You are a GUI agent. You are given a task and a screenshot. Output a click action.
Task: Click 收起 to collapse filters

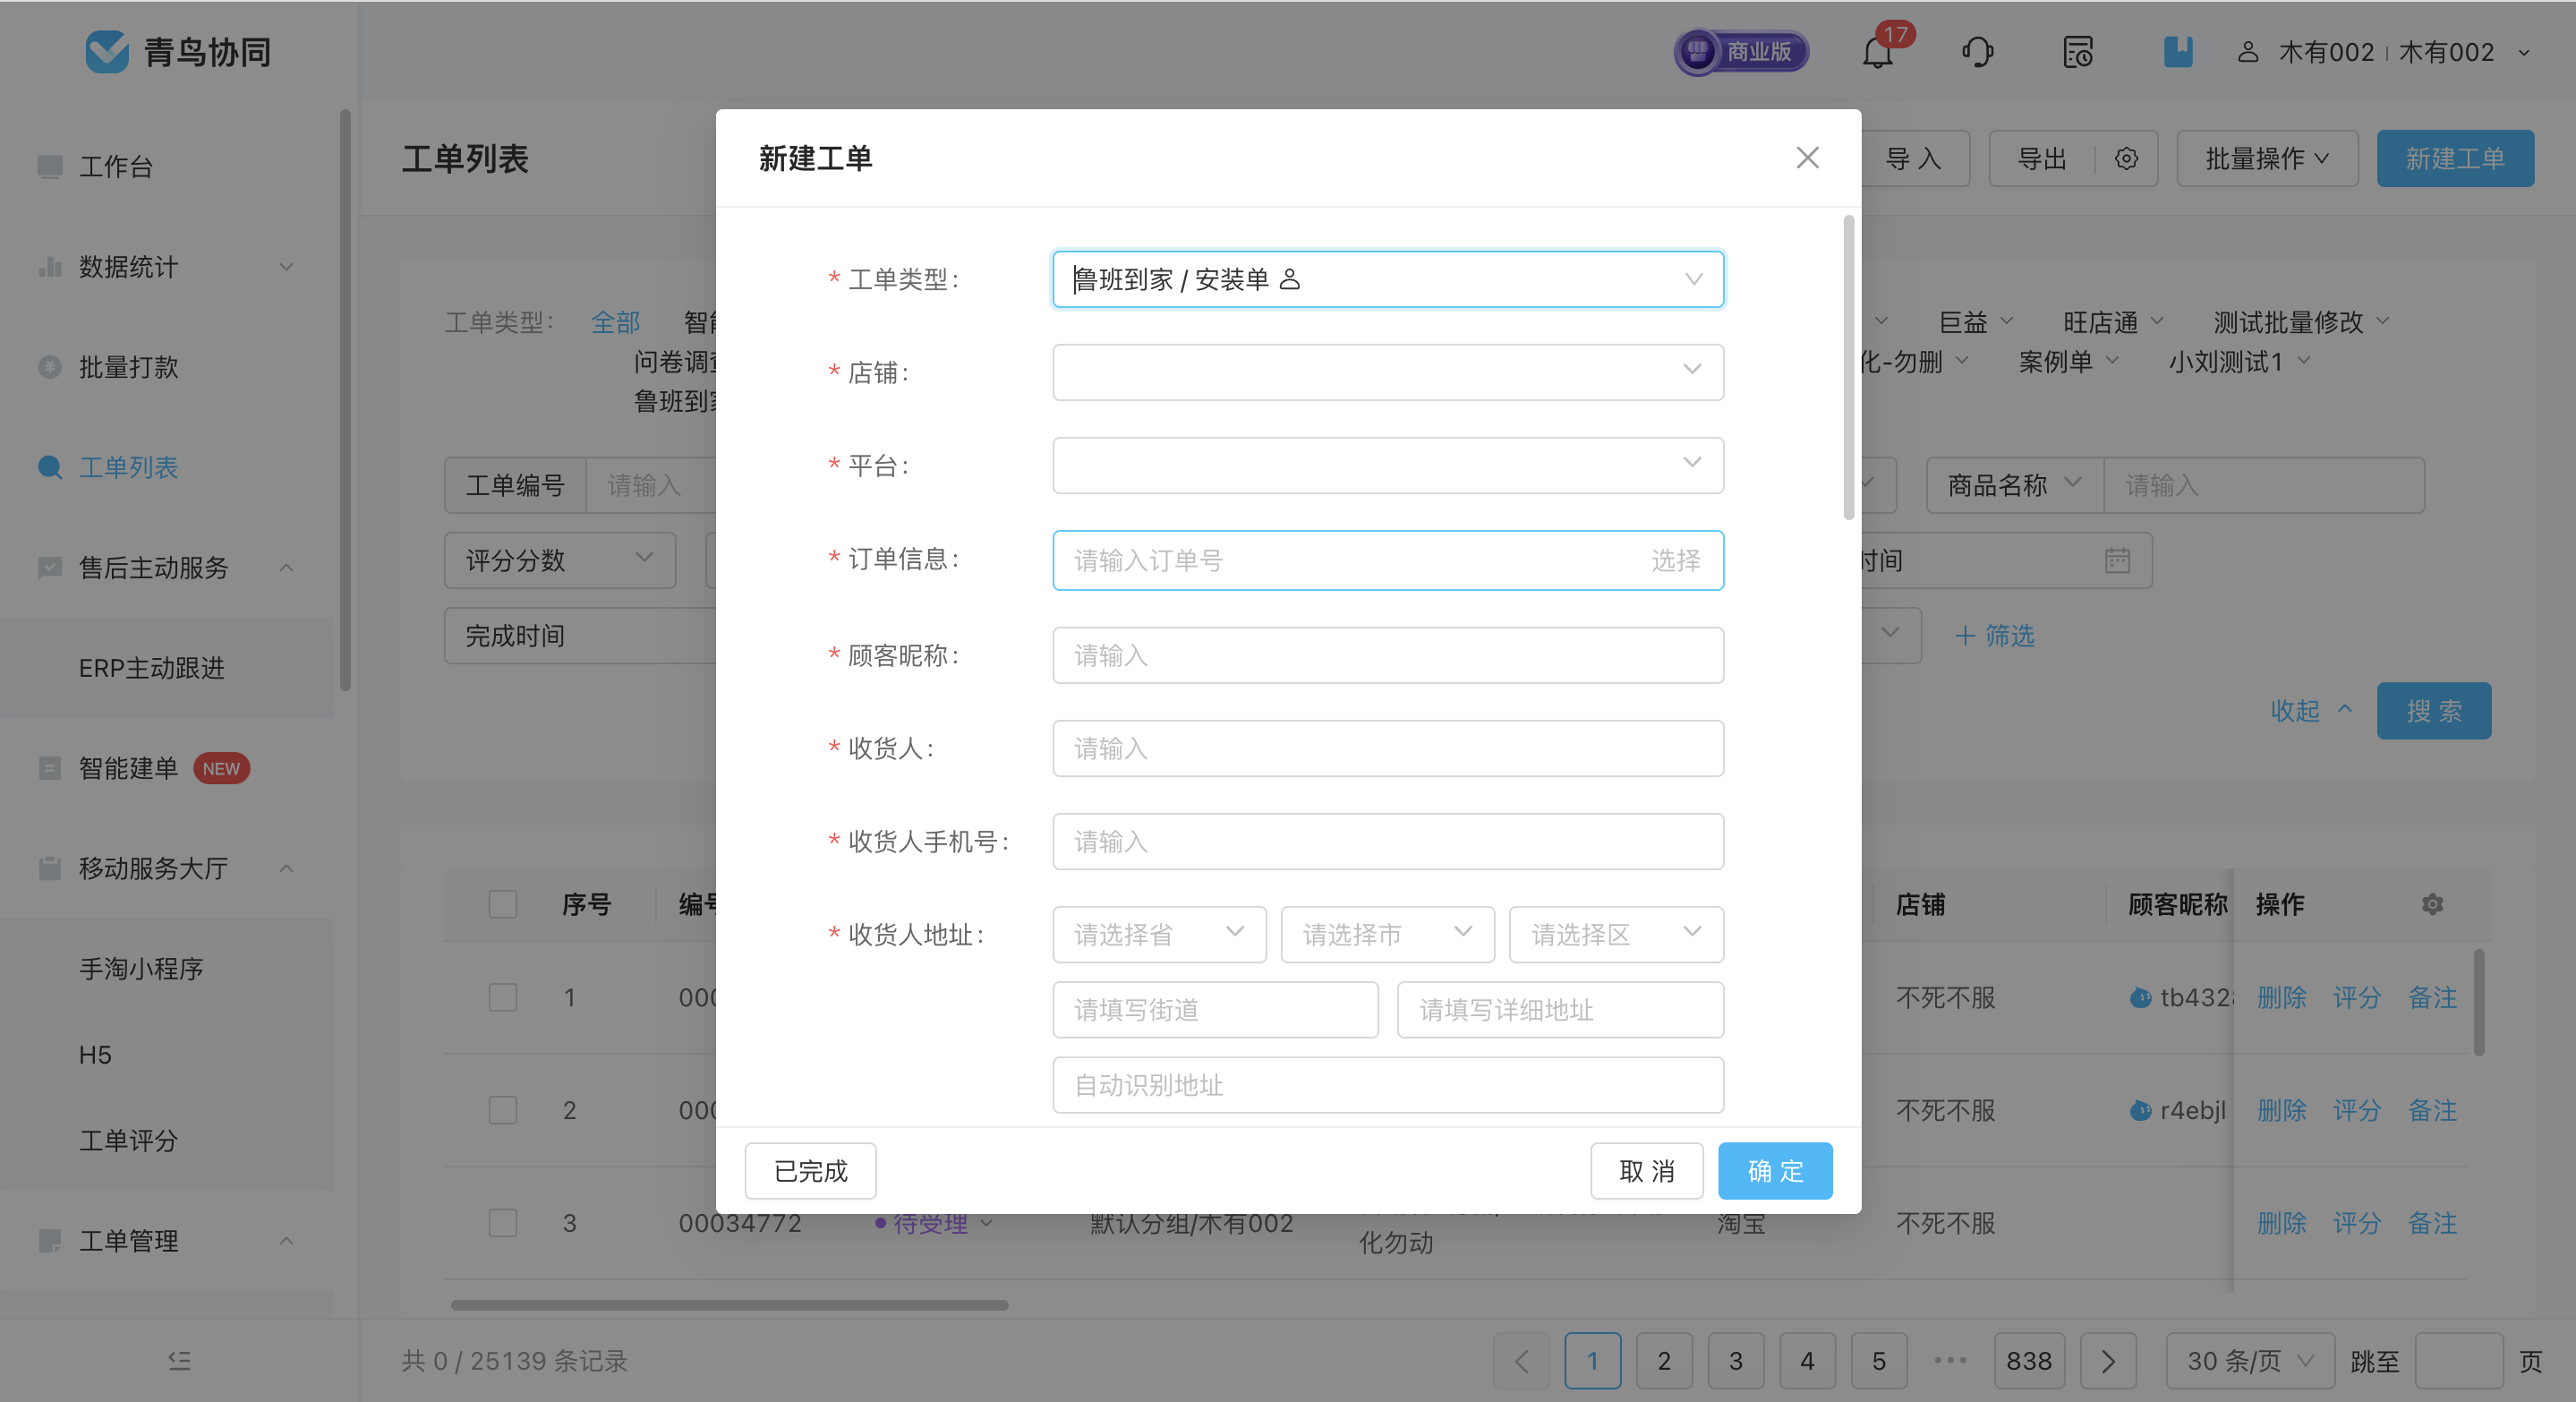coord(2312,711)
